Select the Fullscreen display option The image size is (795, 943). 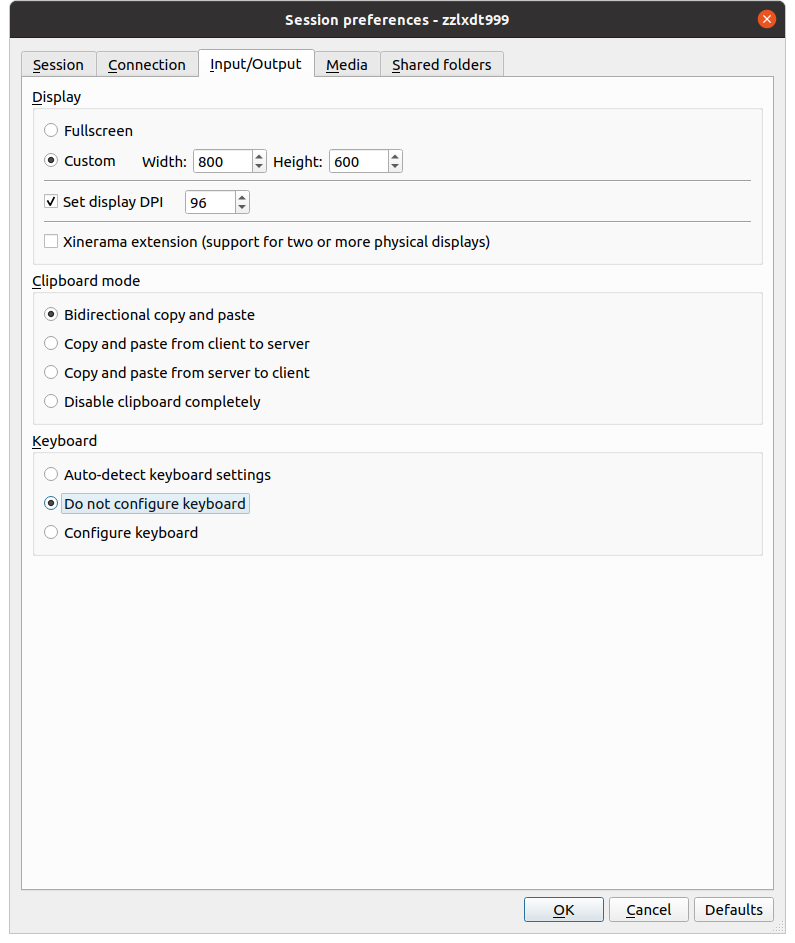[x=52, y=131]
